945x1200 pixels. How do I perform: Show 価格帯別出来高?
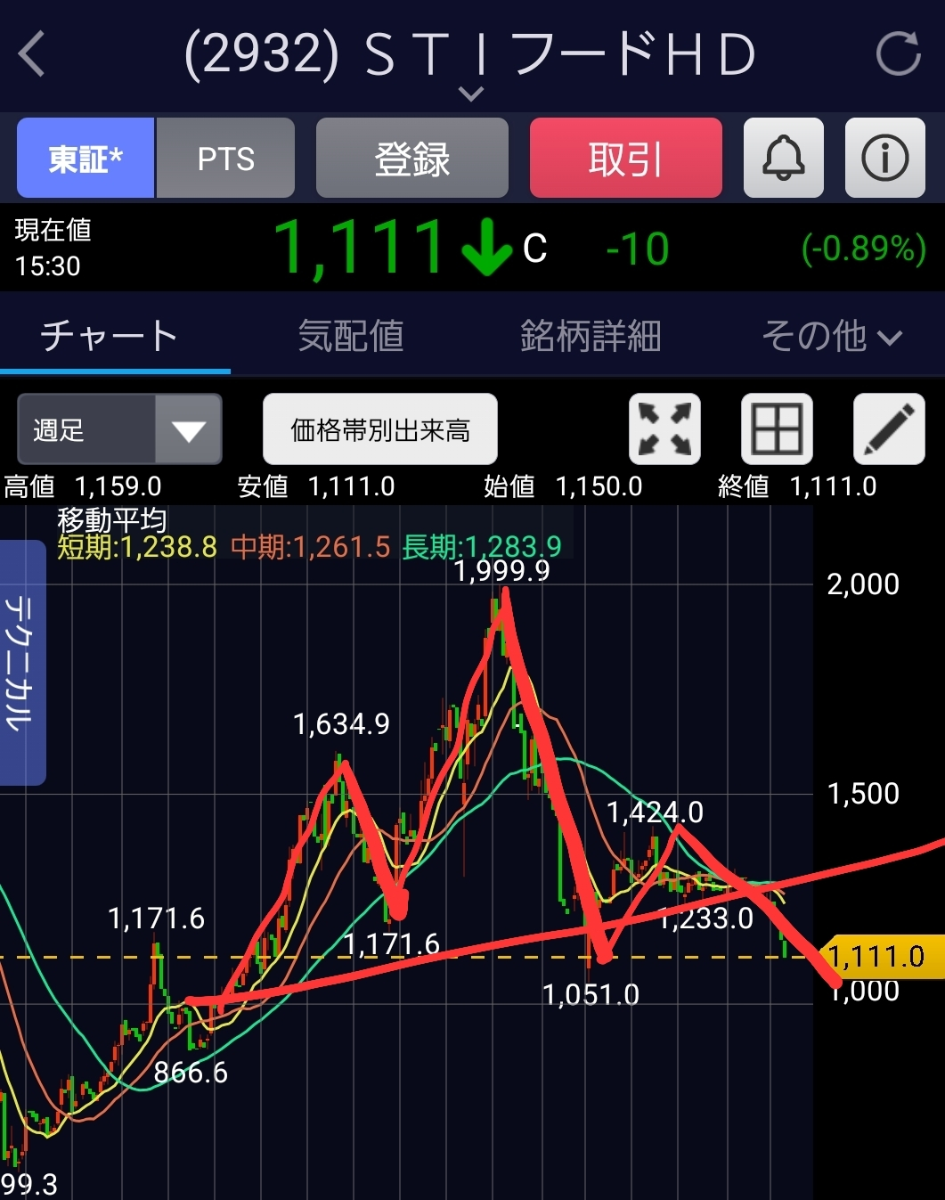pos(380,430)
